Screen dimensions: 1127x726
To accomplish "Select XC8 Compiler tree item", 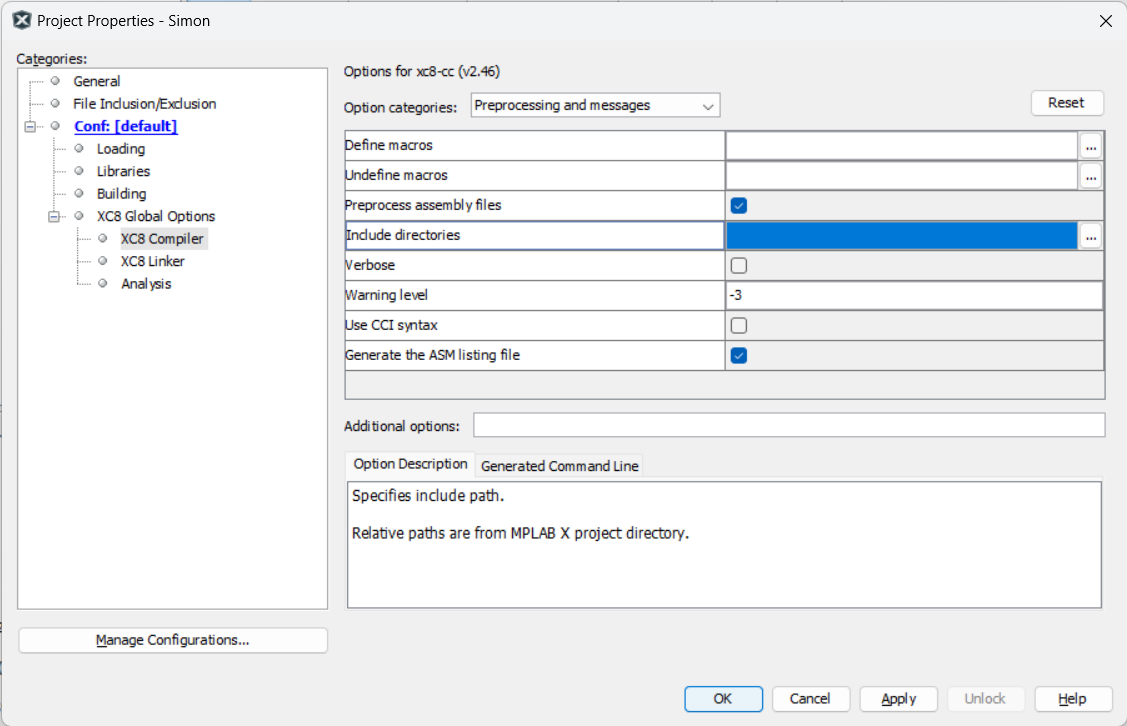I will click(x=162, y=239).
